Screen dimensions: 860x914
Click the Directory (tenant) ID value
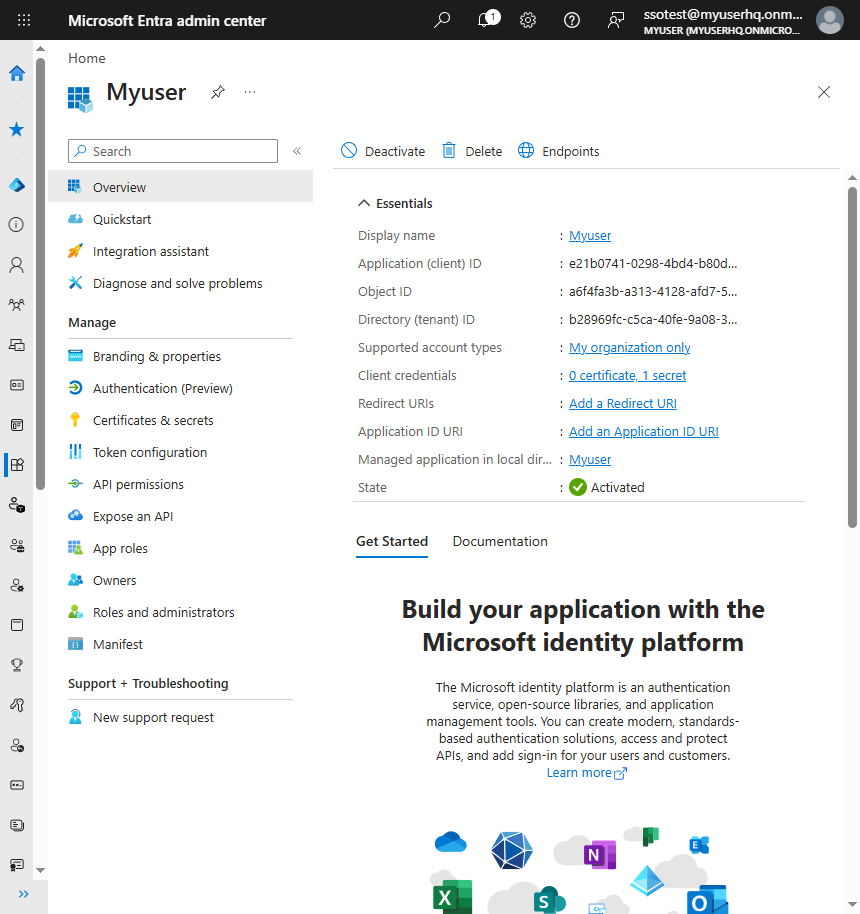652,319
